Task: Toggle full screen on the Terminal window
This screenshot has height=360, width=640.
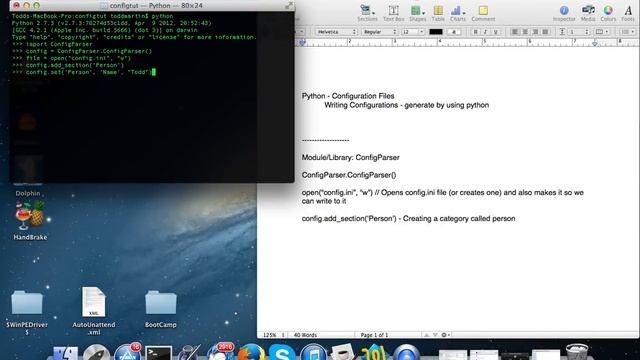Action: [289, 5]
